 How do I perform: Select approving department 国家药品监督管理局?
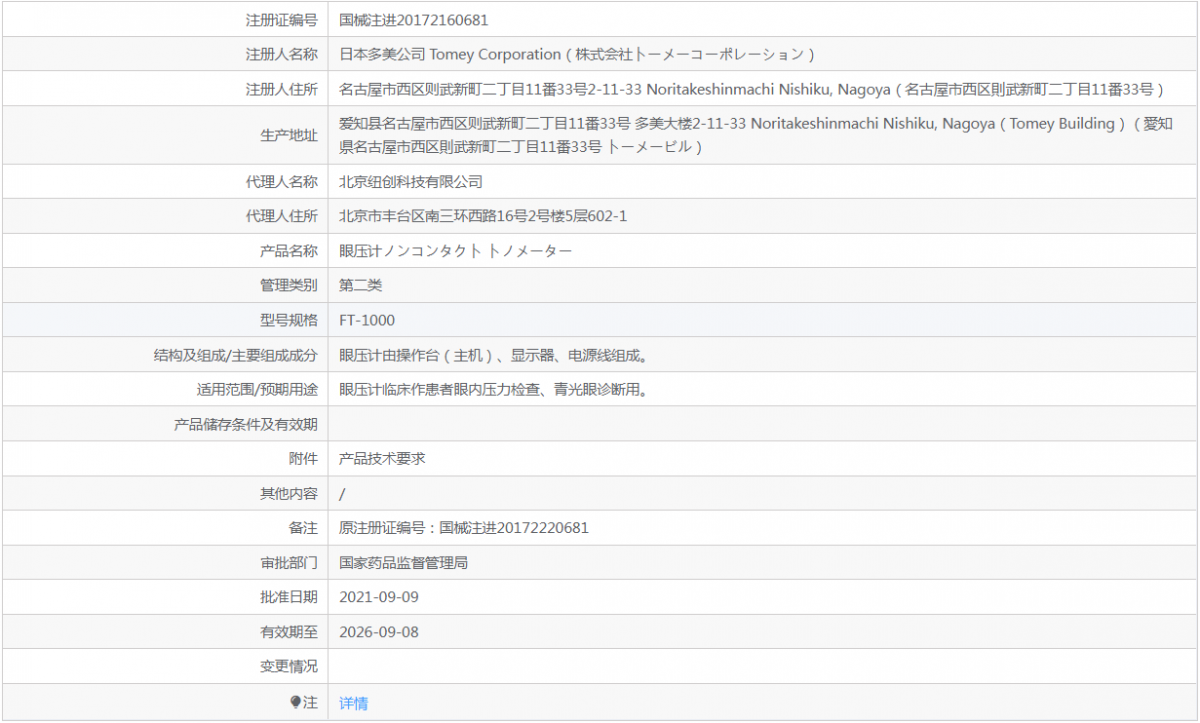pyautogui.click(x=403, y=562)
